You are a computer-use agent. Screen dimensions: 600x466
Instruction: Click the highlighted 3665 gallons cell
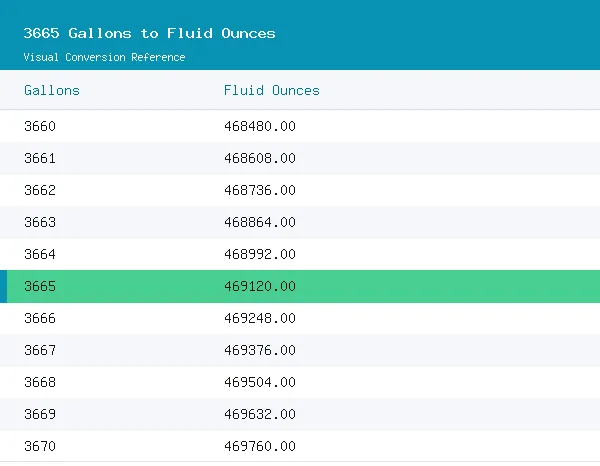pos(40,286)
